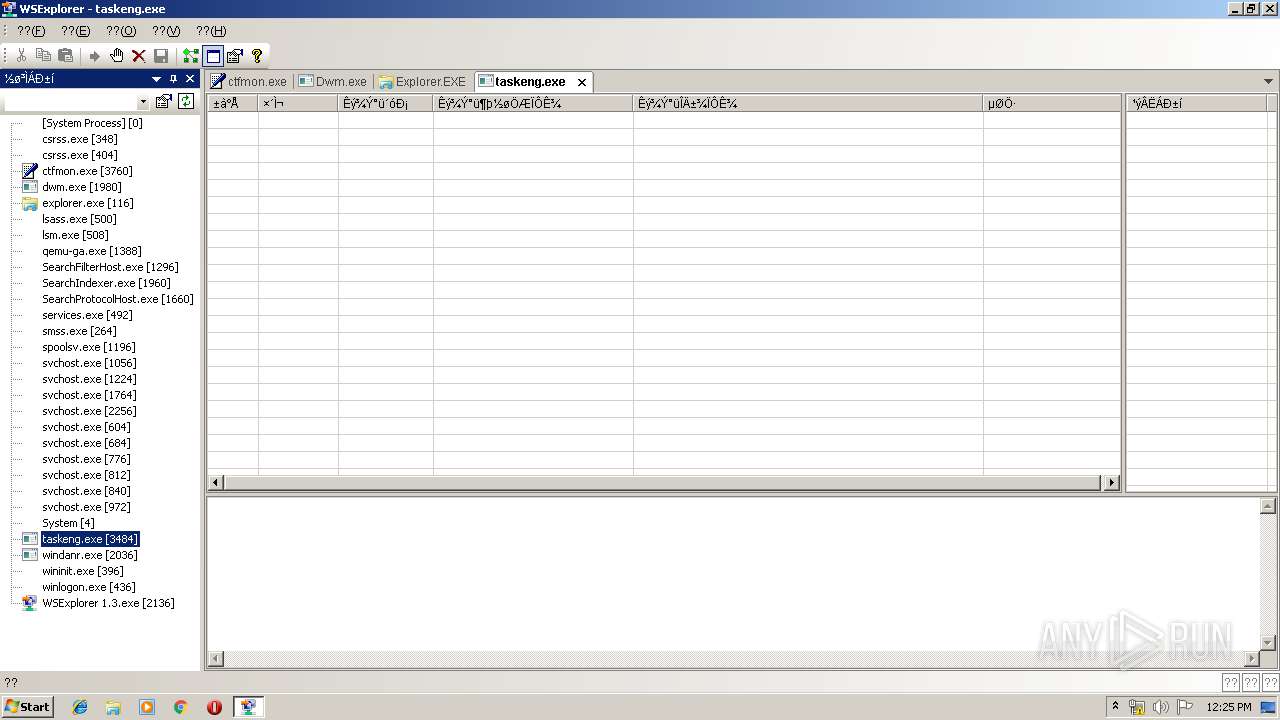The height and width of the screenshot is (720, 1280).
Task: Select System [4] process
Action: point(68,523)
